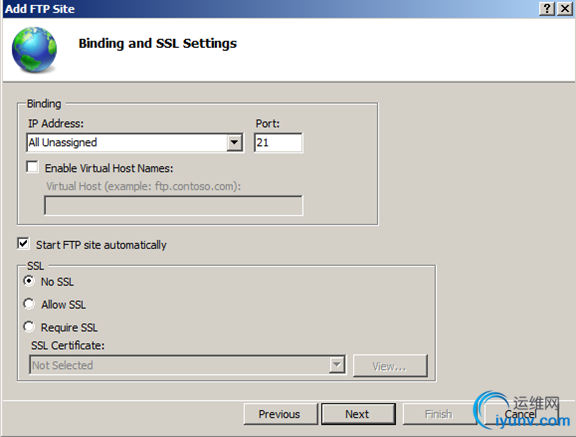Click the Virtual Host example label
Image resolution: width=576 pixels, height=437 pixels.
point(143,186)
